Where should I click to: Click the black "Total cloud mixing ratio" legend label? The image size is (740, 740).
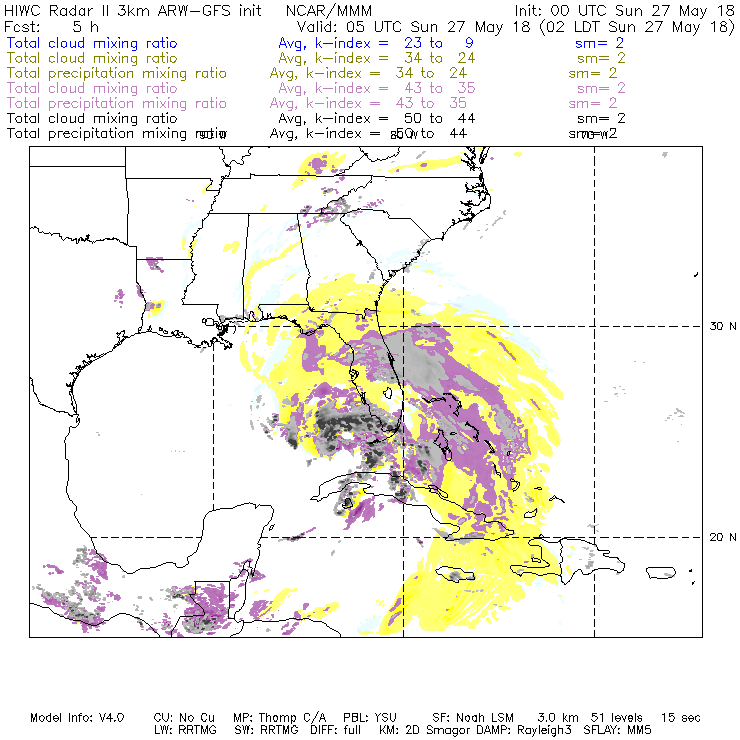coord(92,118)
